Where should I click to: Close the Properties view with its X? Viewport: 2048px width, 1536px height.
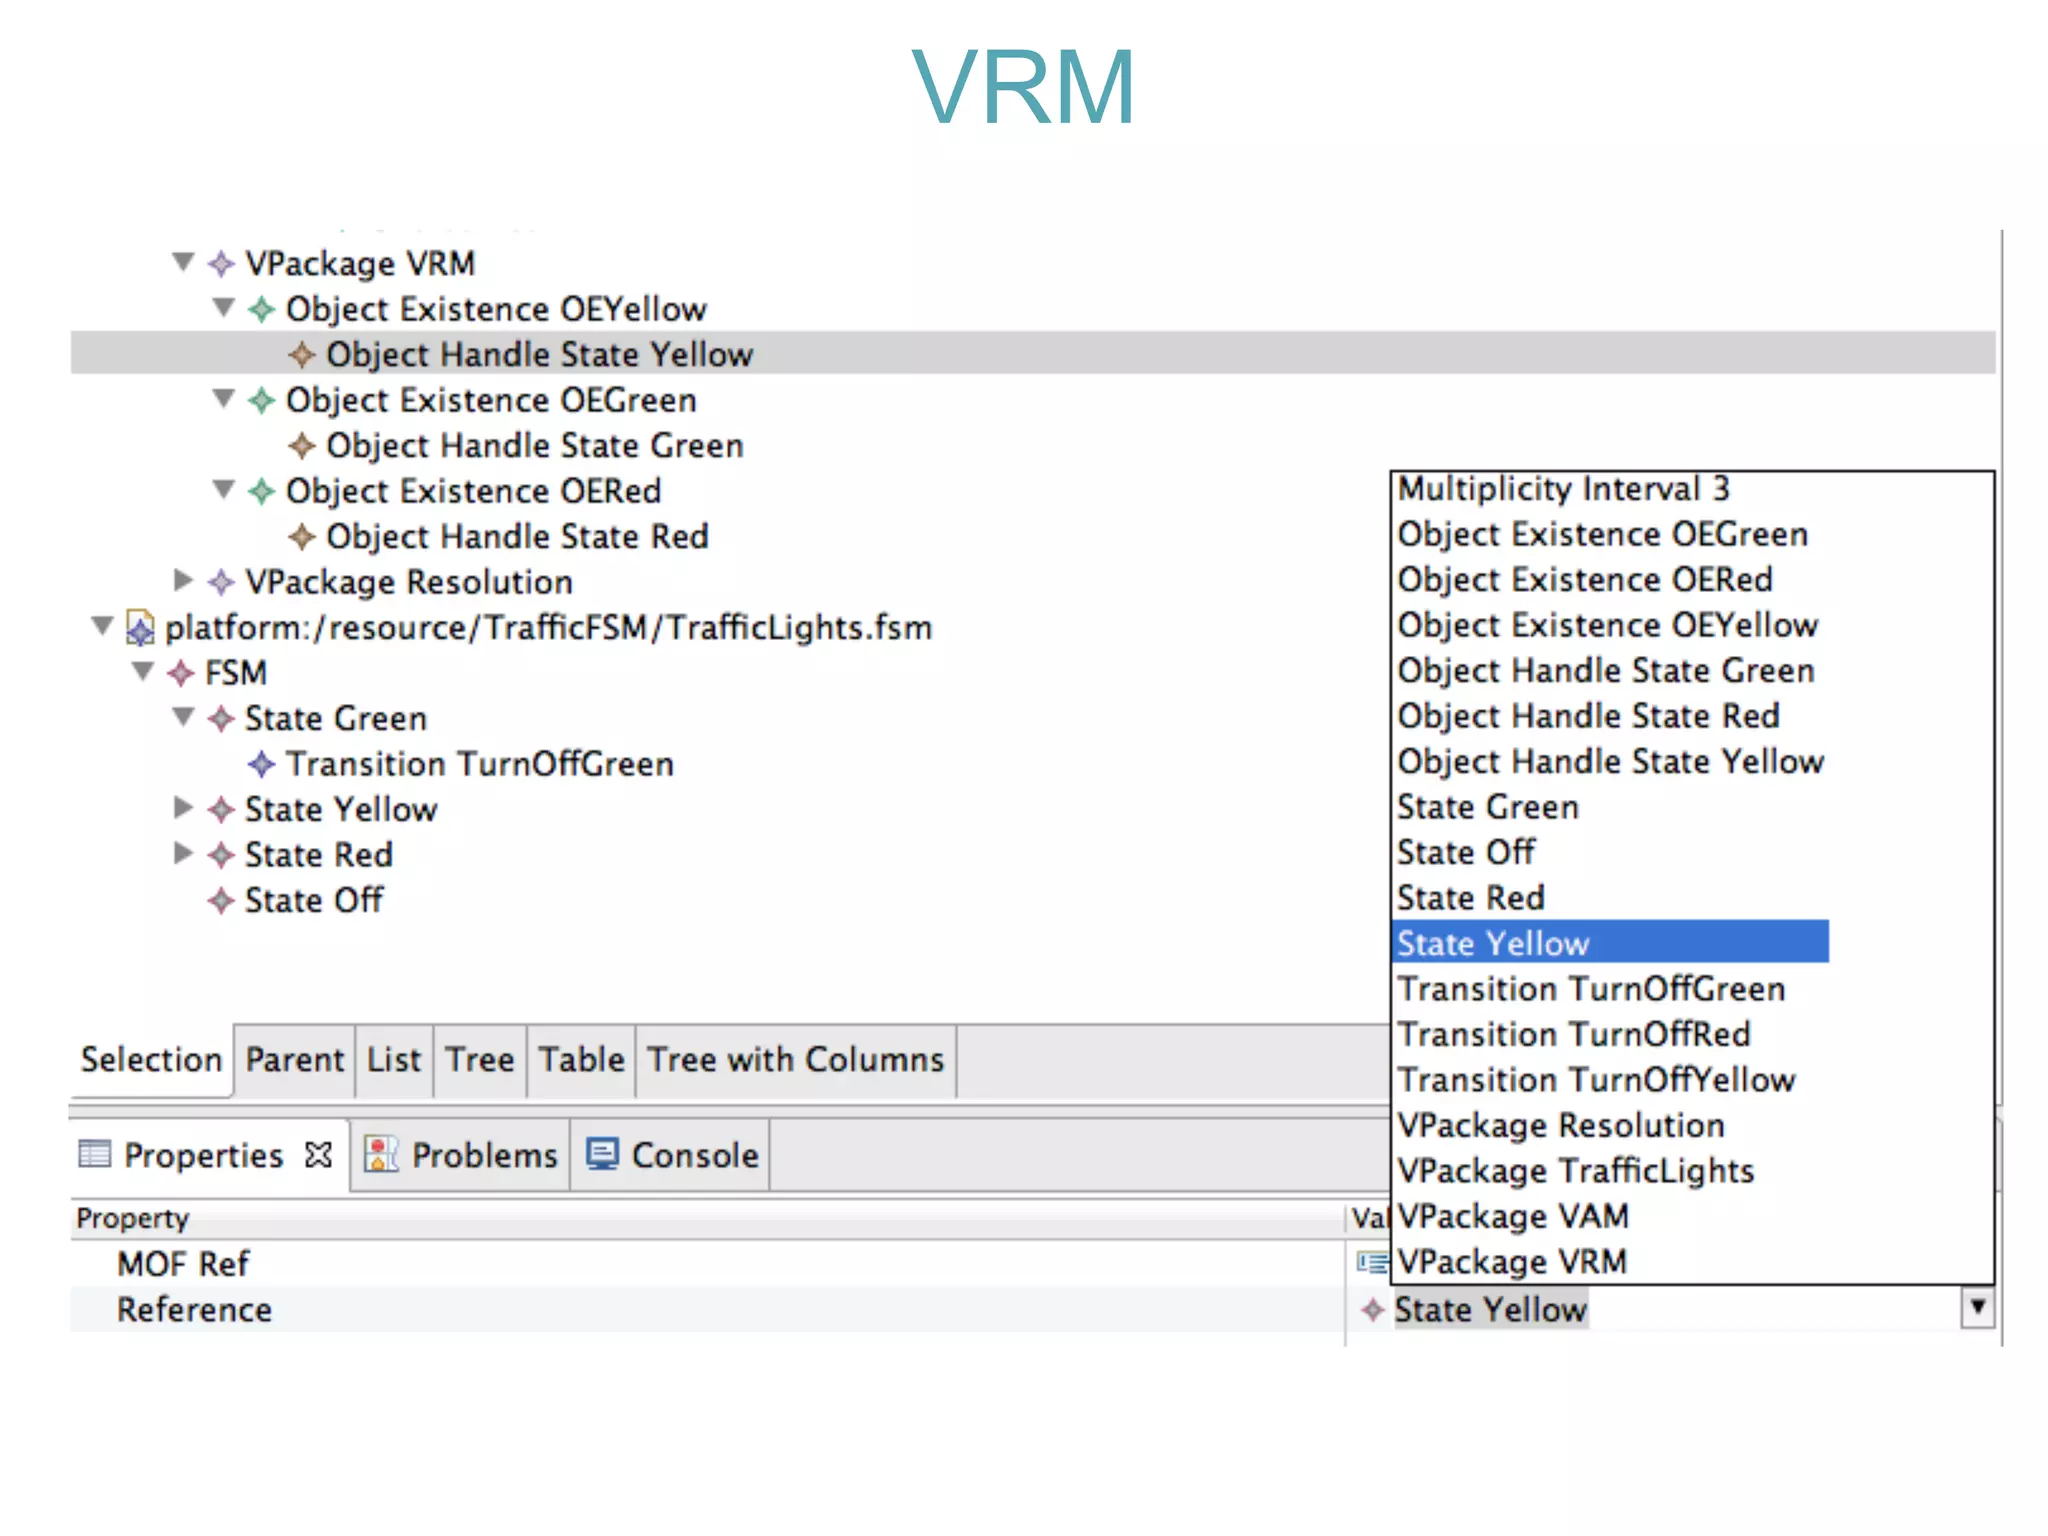[x=318, y=1155]
